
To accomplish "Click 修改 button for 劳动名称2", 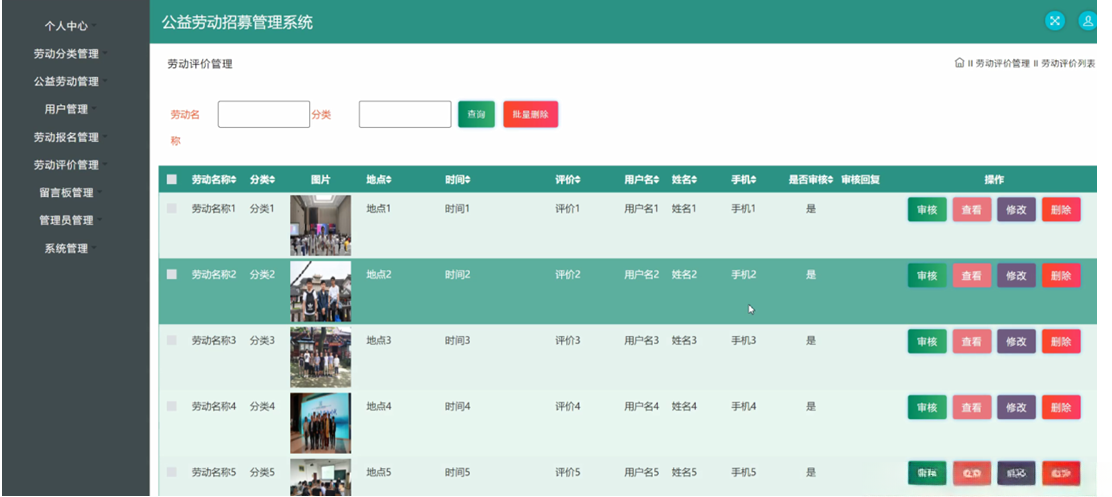I will click(x=1016, y=276).
